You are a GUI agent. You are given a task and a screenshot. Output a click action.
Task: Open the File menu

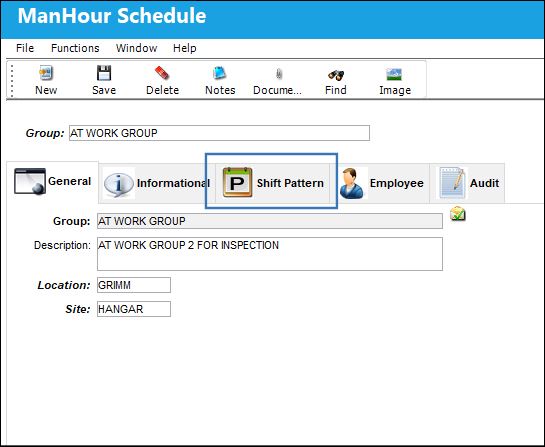click(x=25, y=48)
